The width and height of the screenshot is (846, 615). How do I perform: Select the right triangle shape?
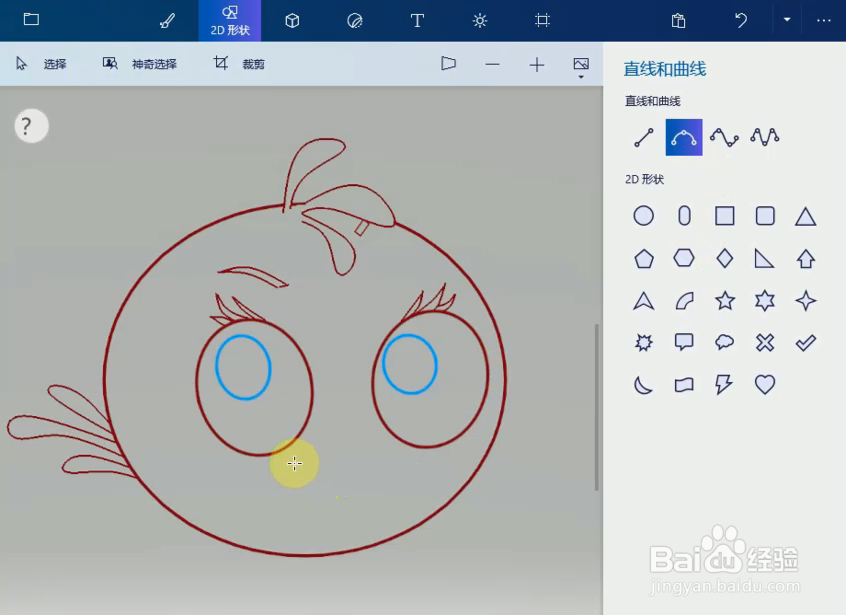(765, 258)
